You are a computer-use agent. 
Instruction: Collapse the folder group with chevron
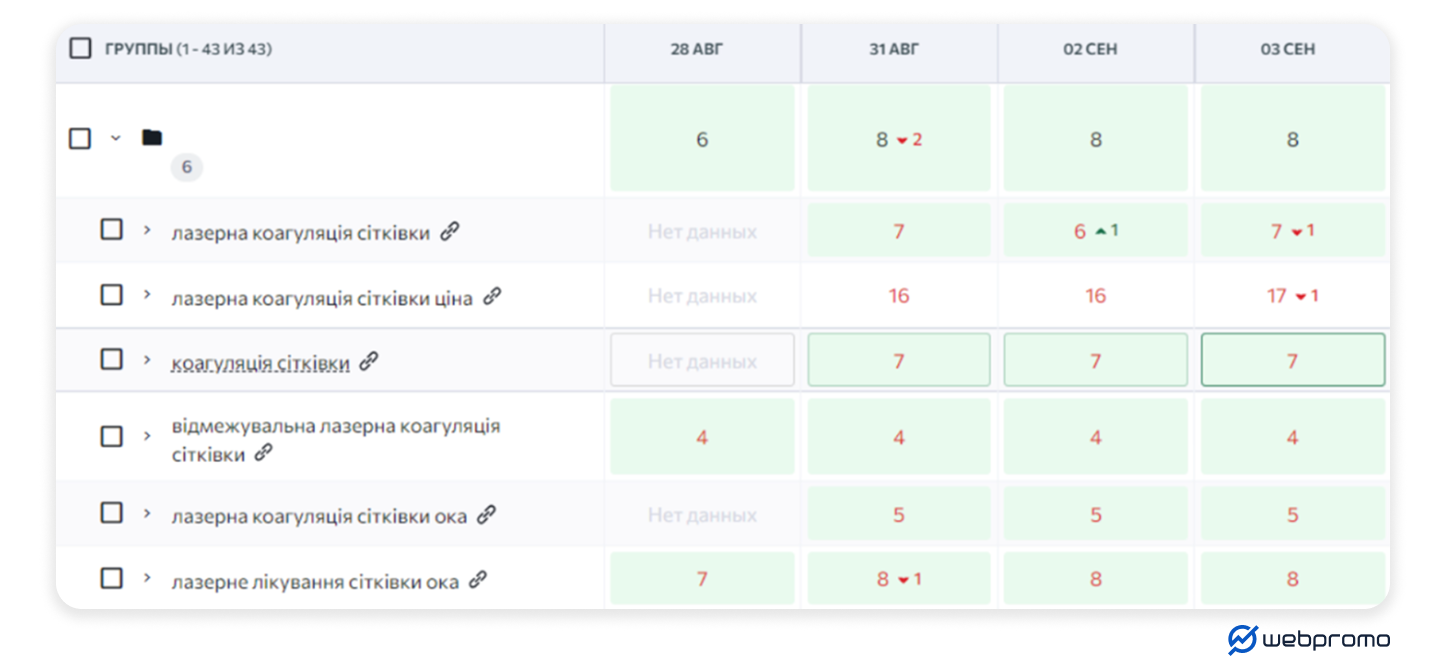[x=115, y=138]
